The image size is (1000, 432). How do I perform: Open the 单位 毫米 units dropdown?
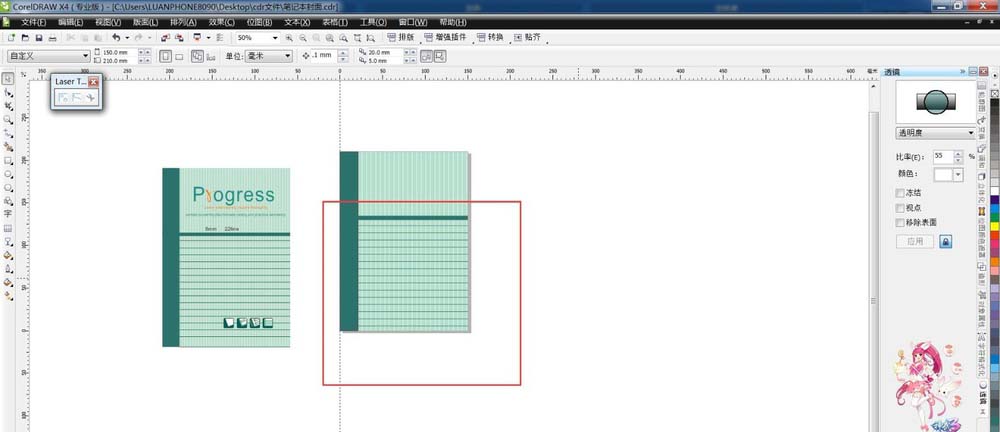288,56
